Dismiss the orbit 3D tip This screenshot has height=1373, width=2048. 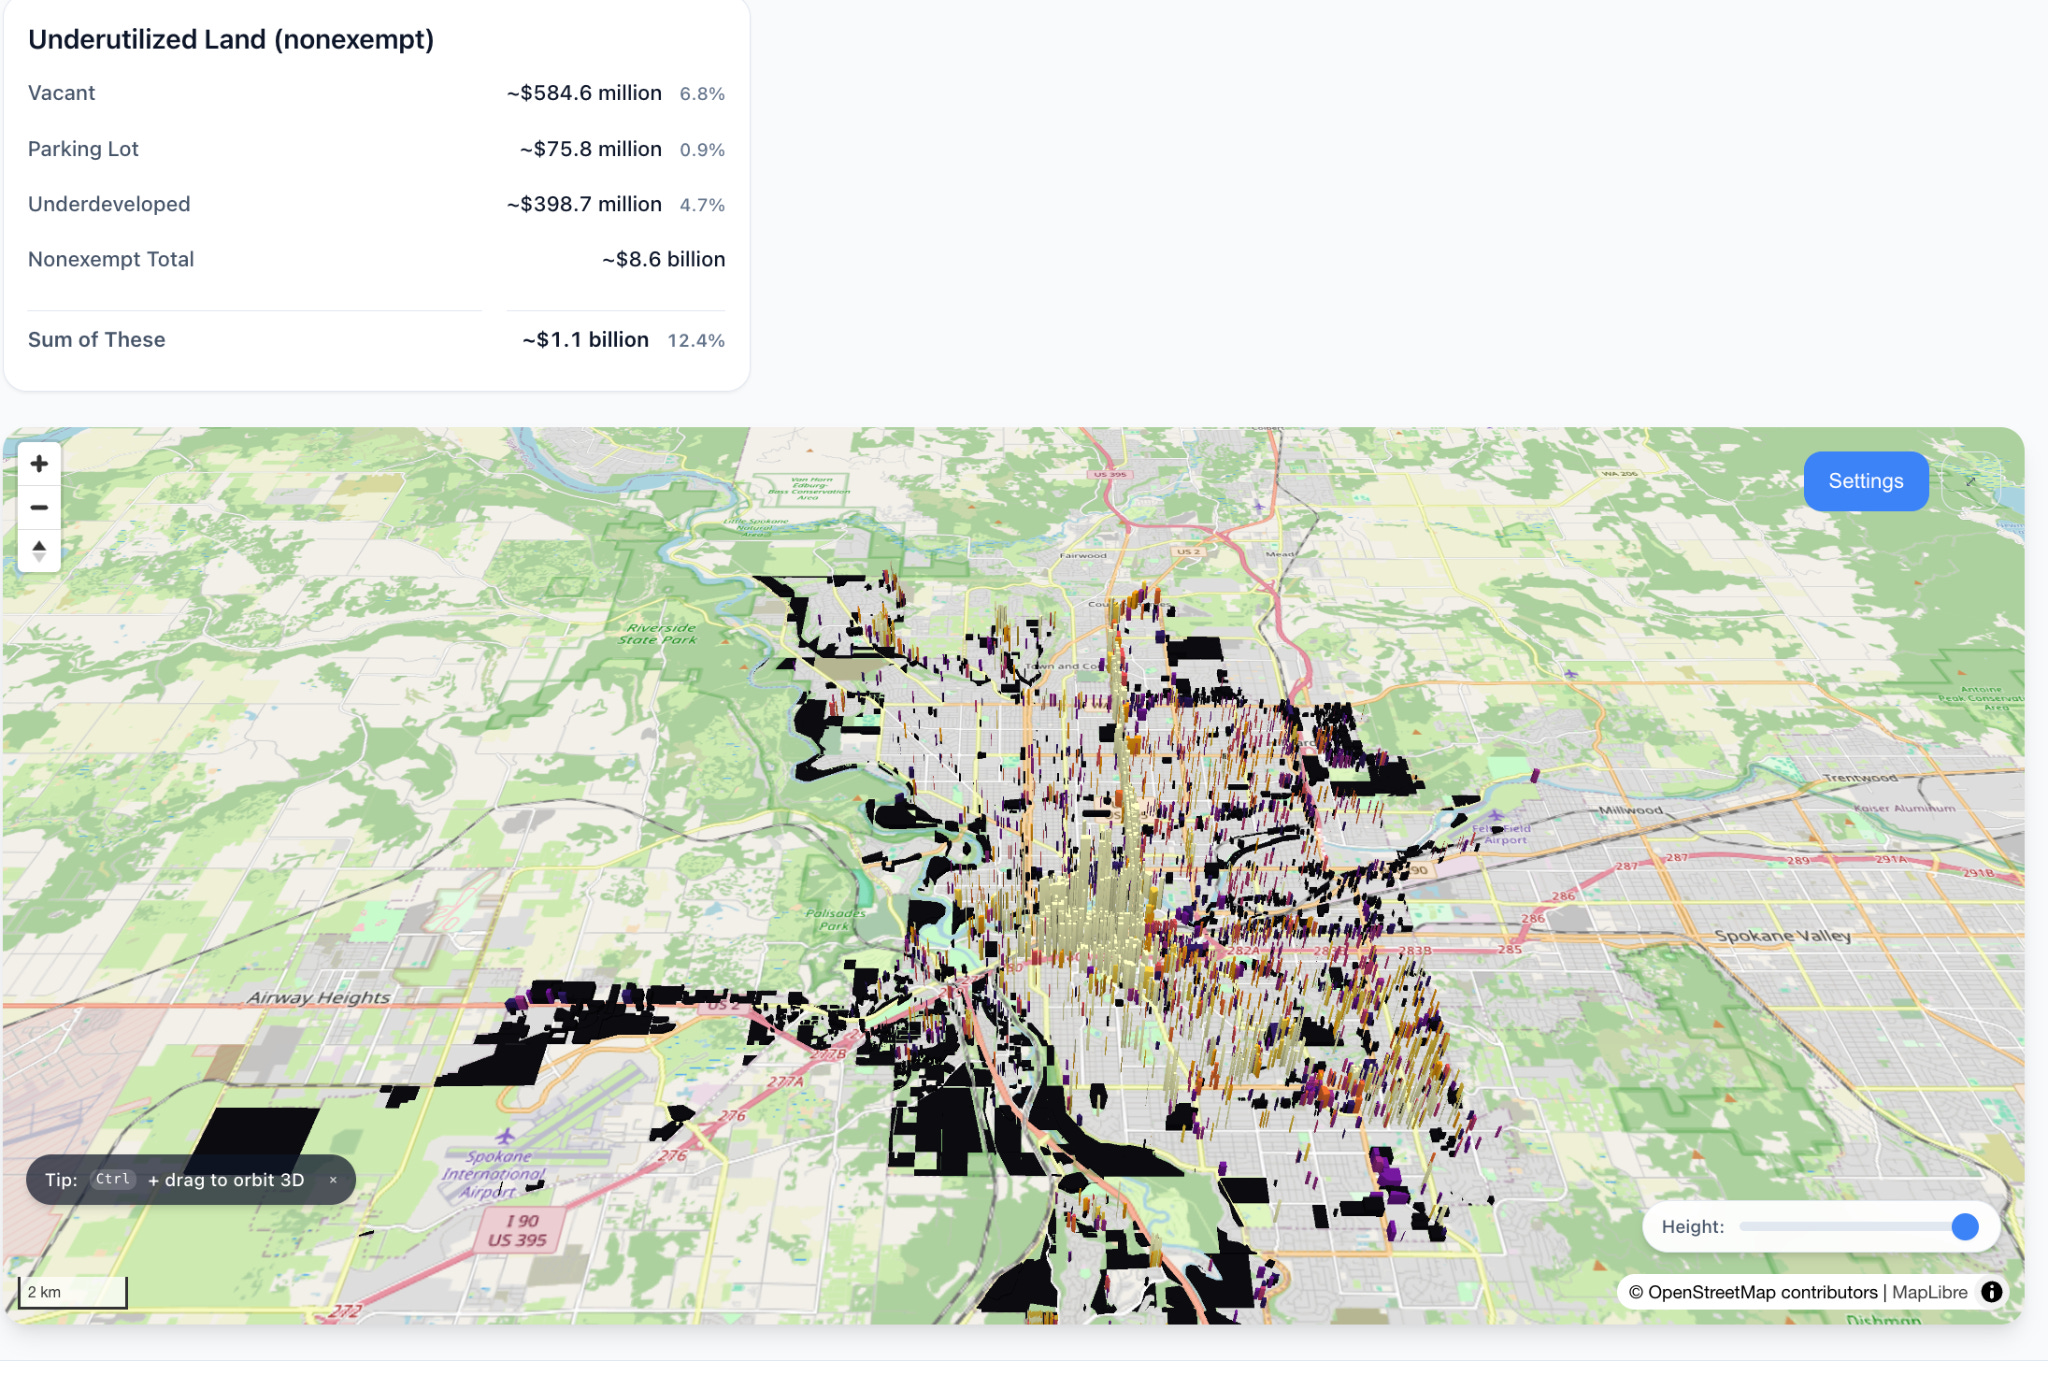(x=333, y=1180)
